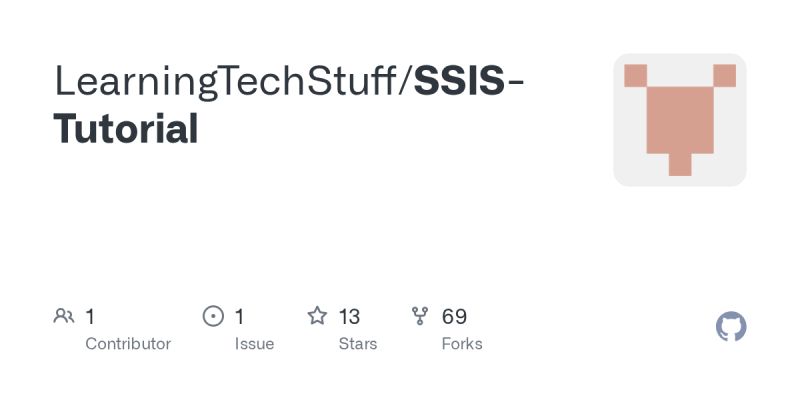Click the avatar's bottom pink stem block
Screen dimensions: 800x400
680,165
